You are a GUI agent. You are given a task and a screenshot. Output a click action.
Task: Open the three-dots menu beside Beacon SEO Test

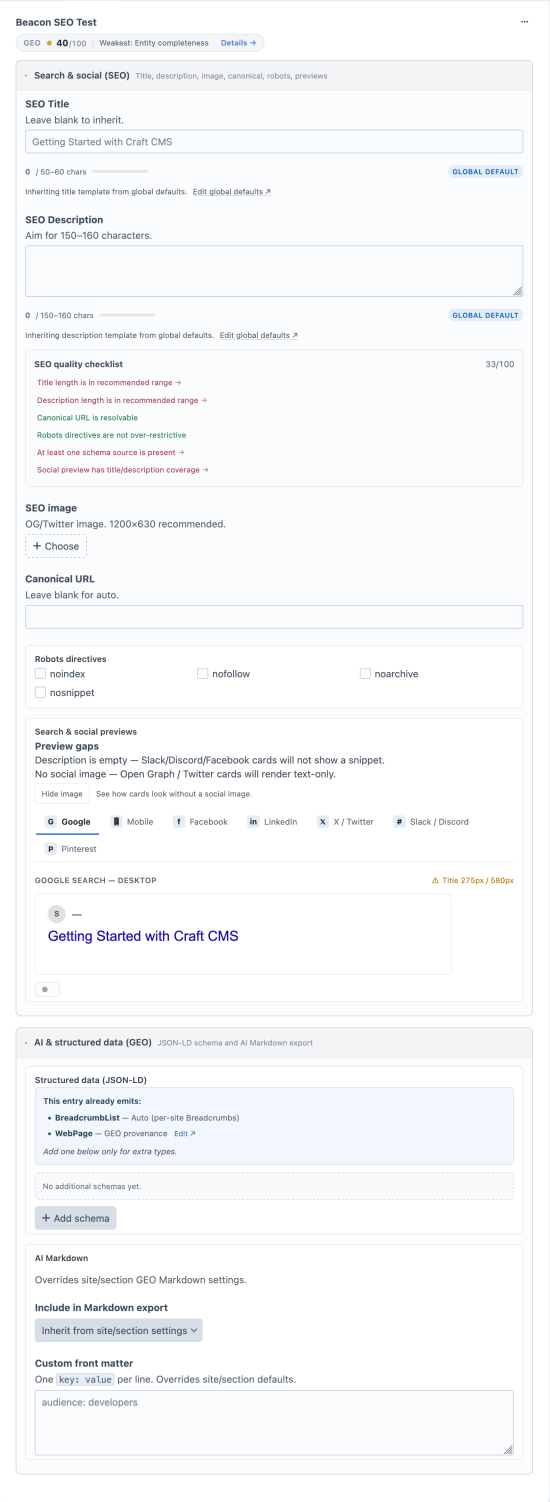524,21
